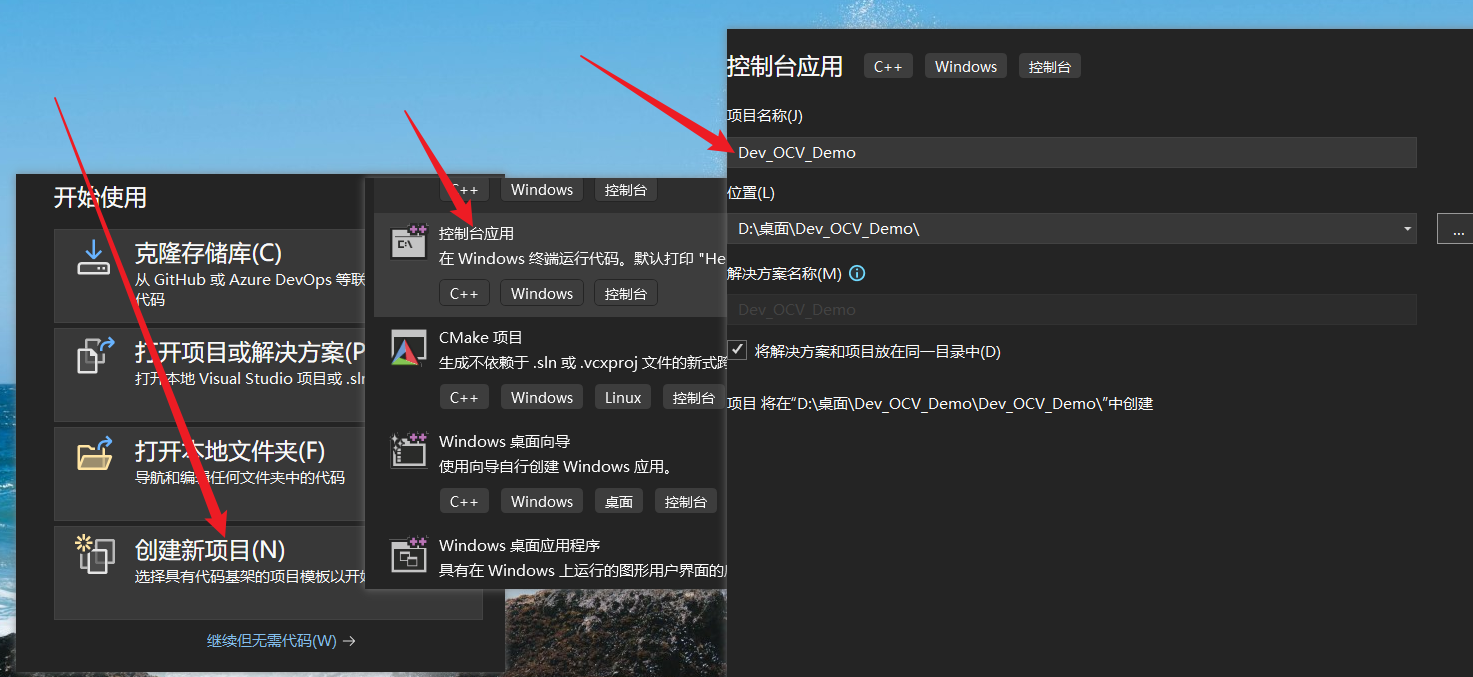Click the open project or solution icon
The image size is (1473, 677).
(x=96, y=355)
